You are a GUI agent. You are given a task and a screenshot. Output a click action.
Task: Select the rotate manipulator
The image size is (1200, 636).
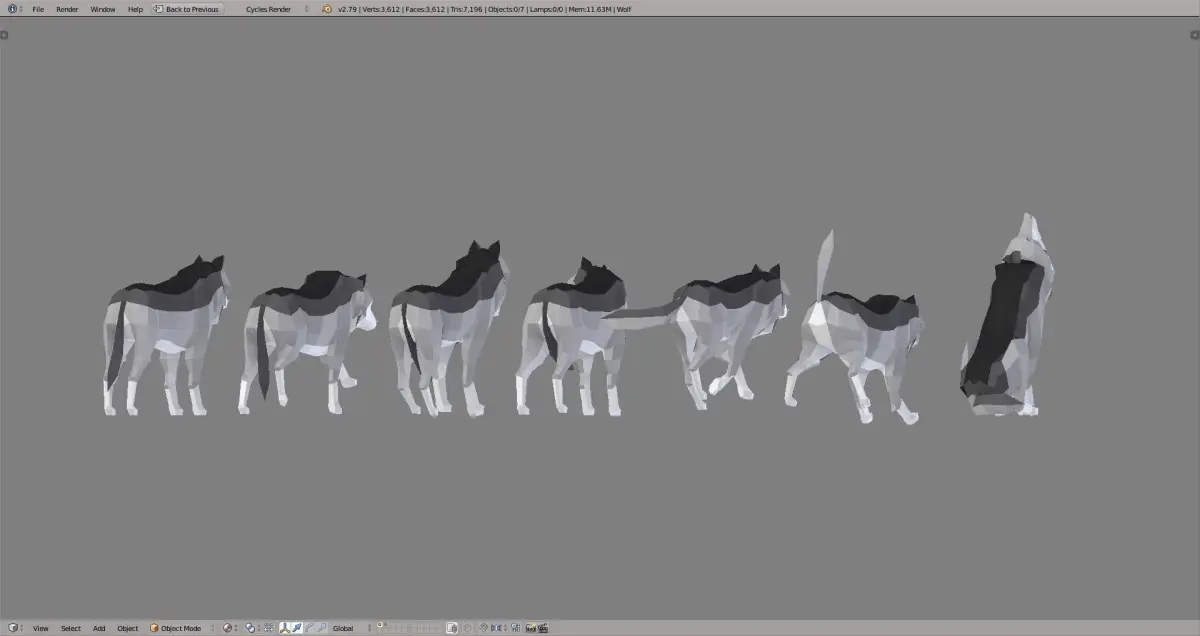click(x=309, y=628)
